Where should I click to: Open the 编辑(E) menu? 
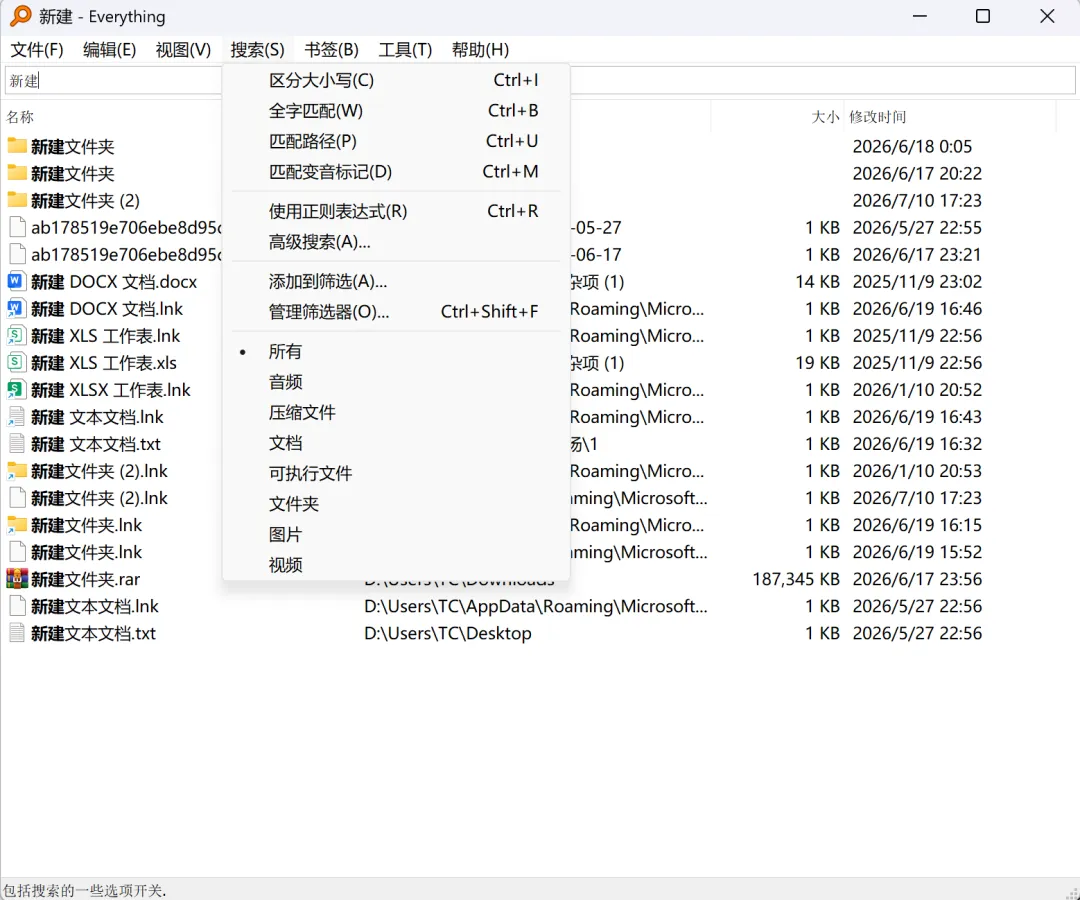point(110,50)
